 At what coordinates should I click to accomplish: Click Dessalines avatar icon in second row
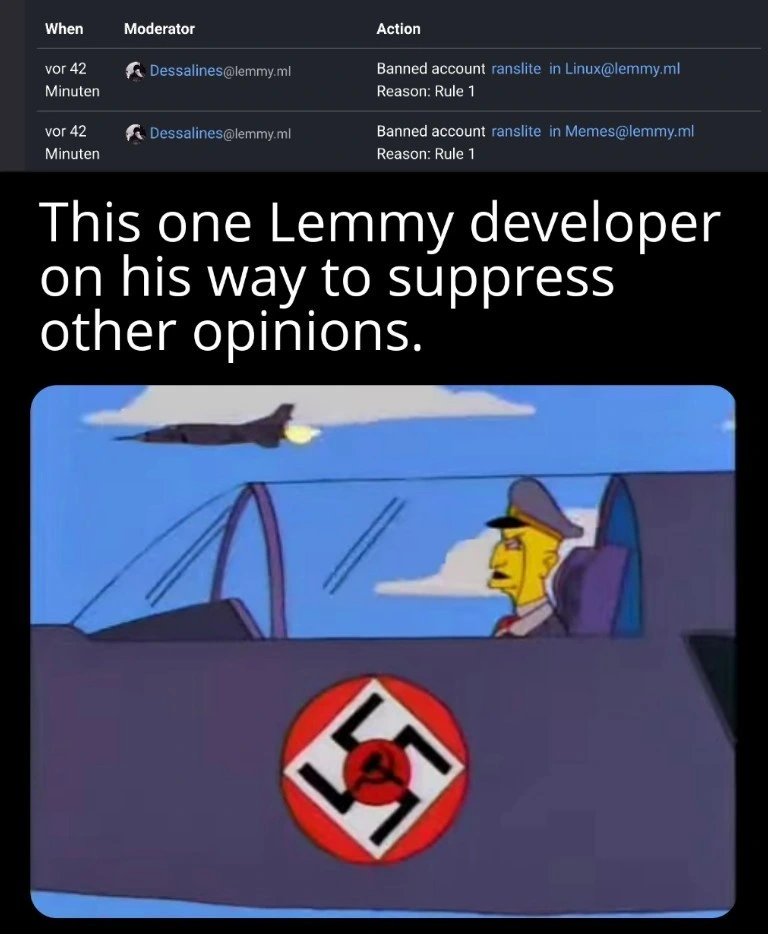136,133
